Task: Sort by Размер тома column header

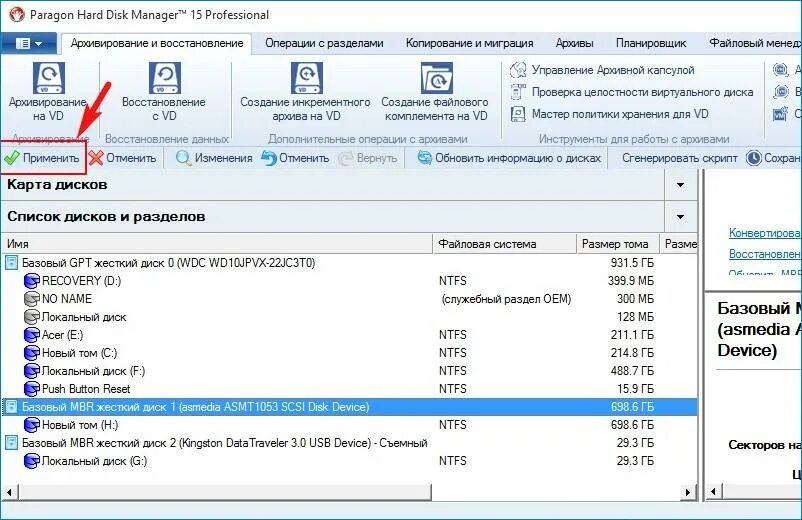Action: tap(618, 244)
